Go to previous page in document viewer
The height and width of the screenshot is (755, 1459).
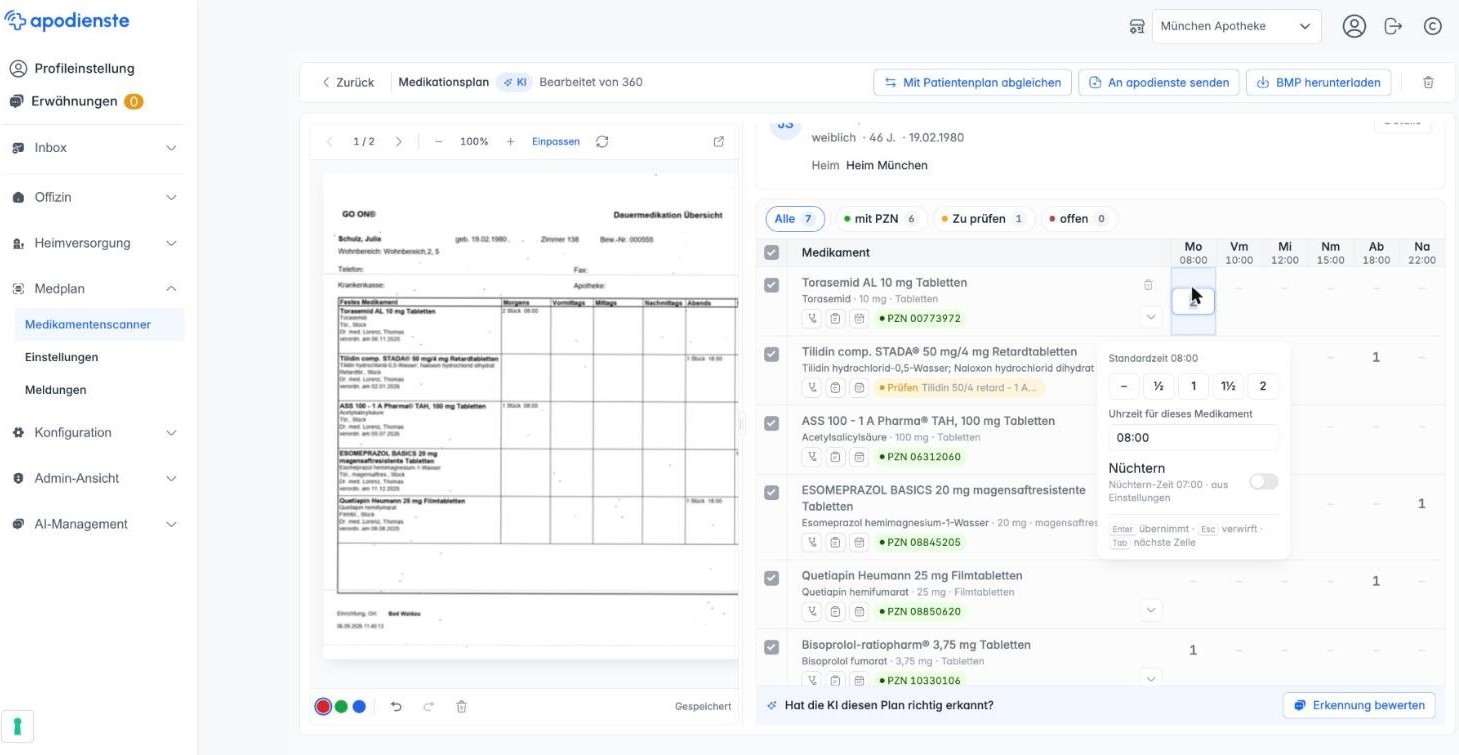click(330, 142)
